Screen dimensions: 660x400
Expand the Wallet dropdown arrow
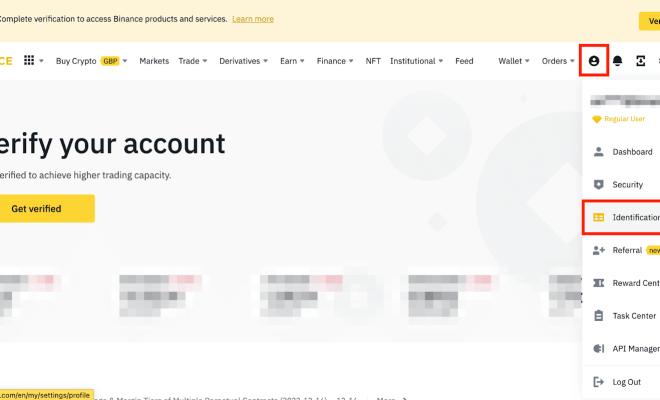[x=527, y=61]
